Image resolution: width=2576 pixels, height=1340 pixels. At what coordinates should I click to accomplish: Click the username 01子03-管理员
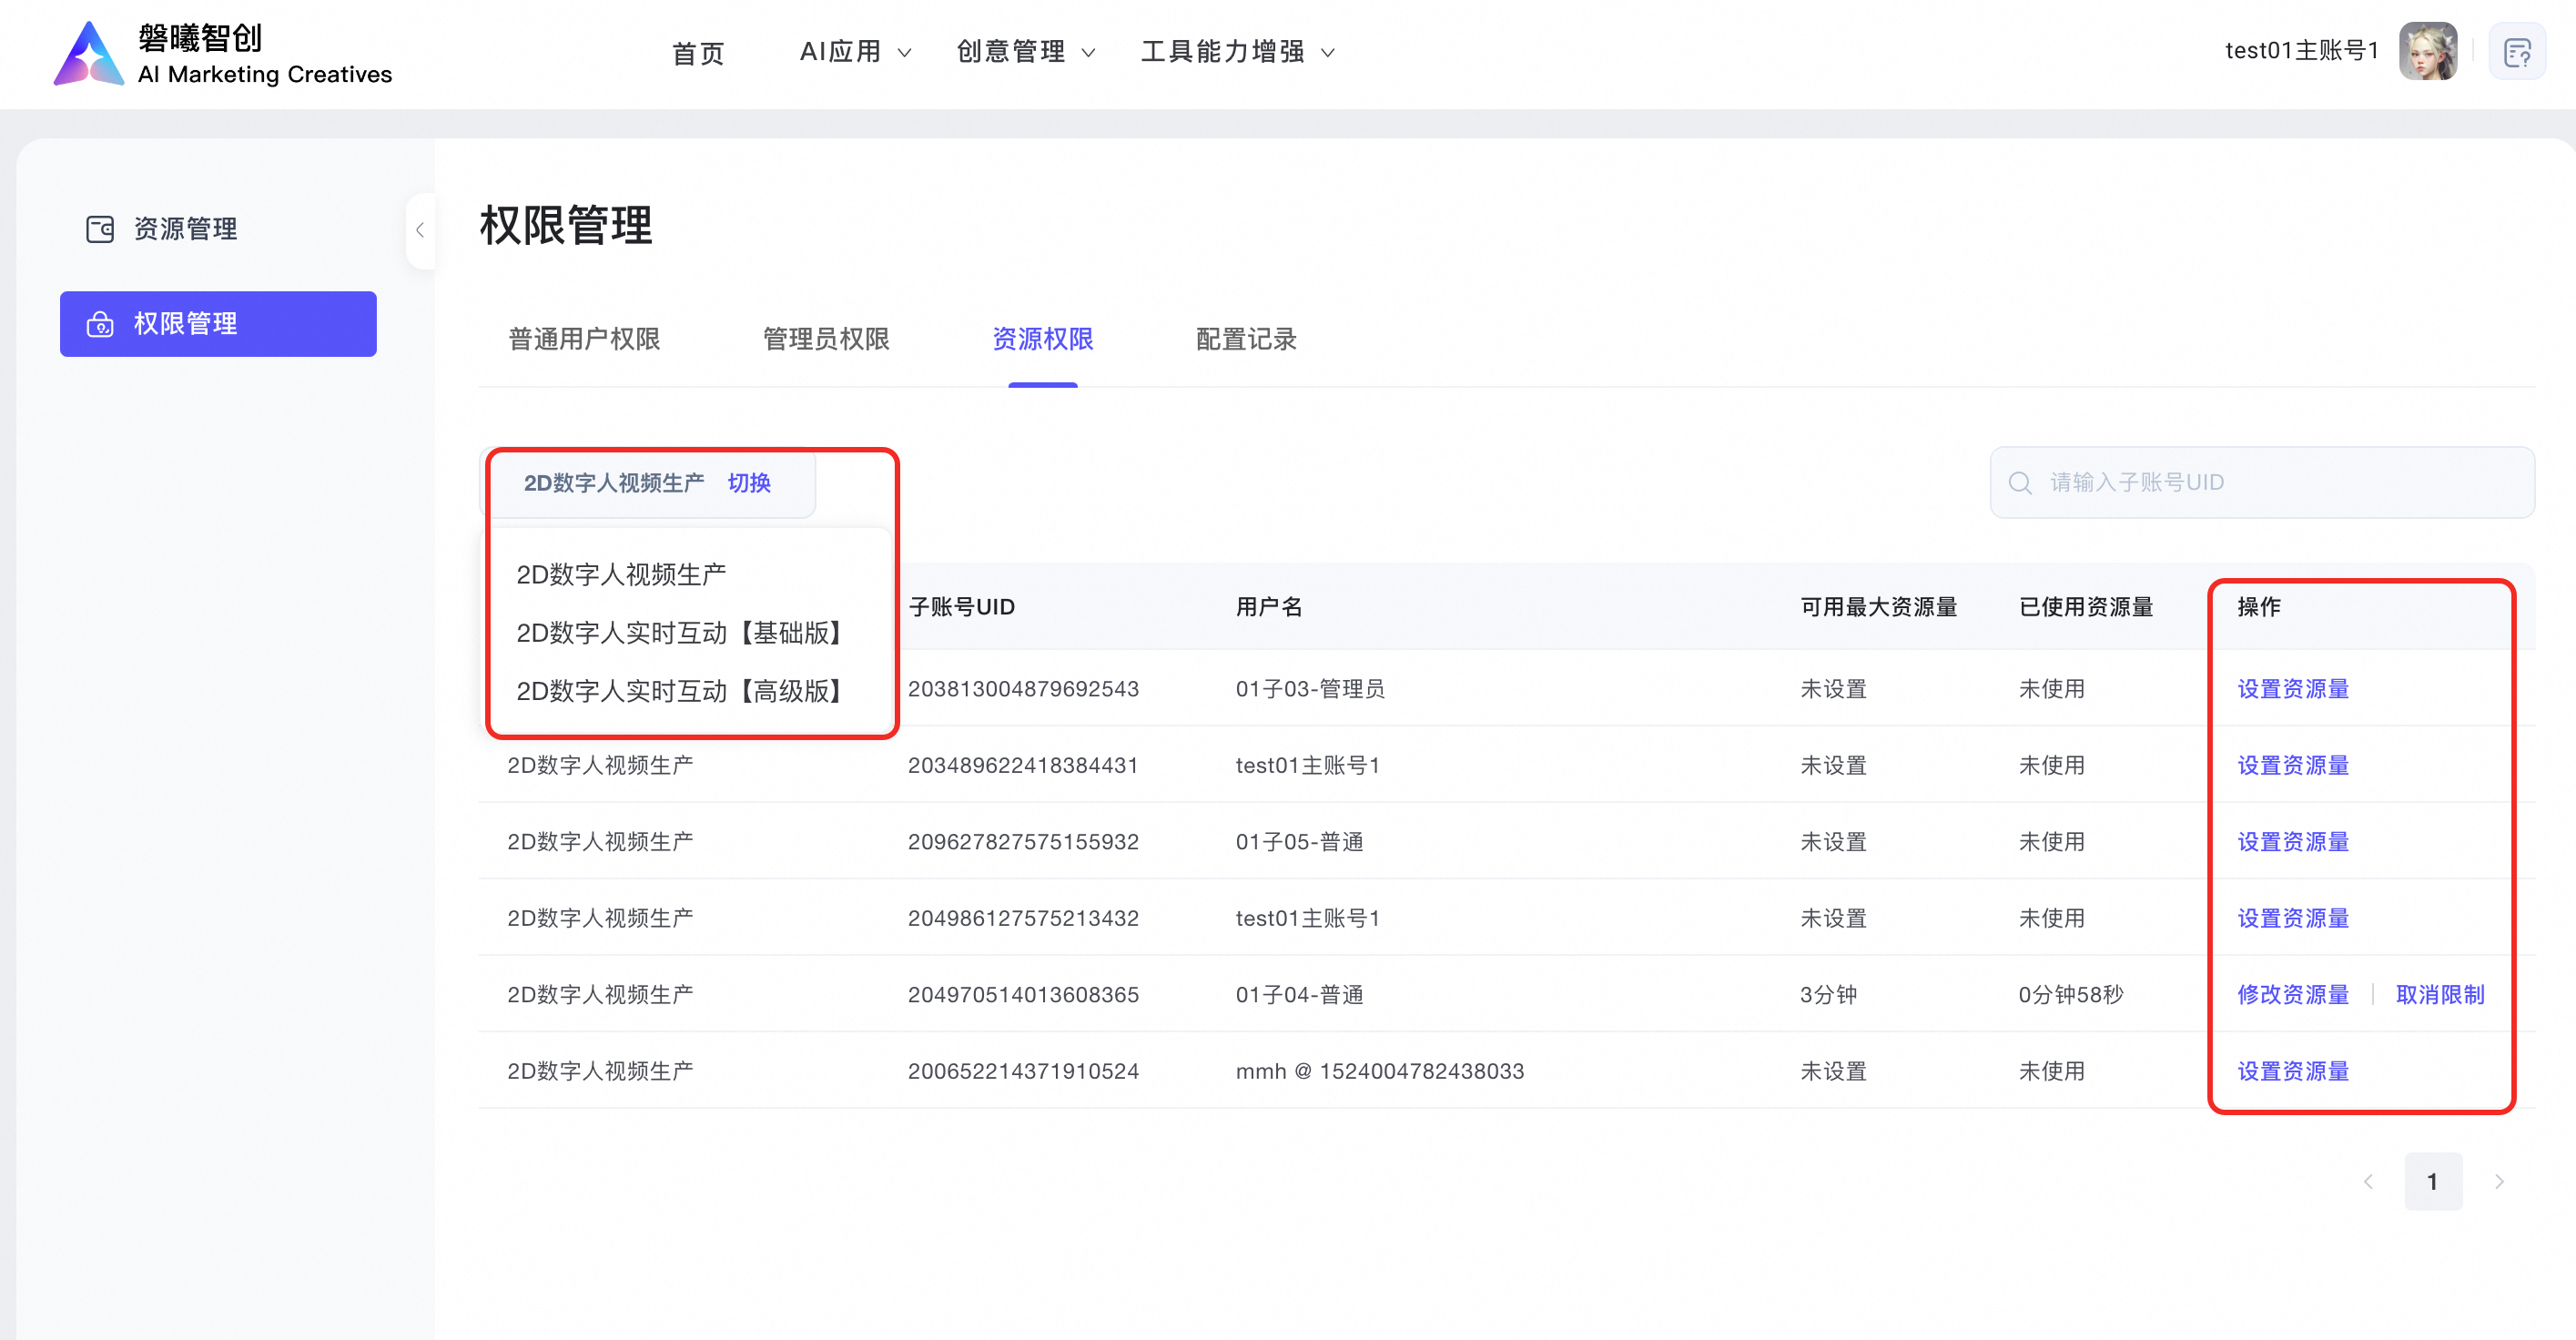point(1310,689)
